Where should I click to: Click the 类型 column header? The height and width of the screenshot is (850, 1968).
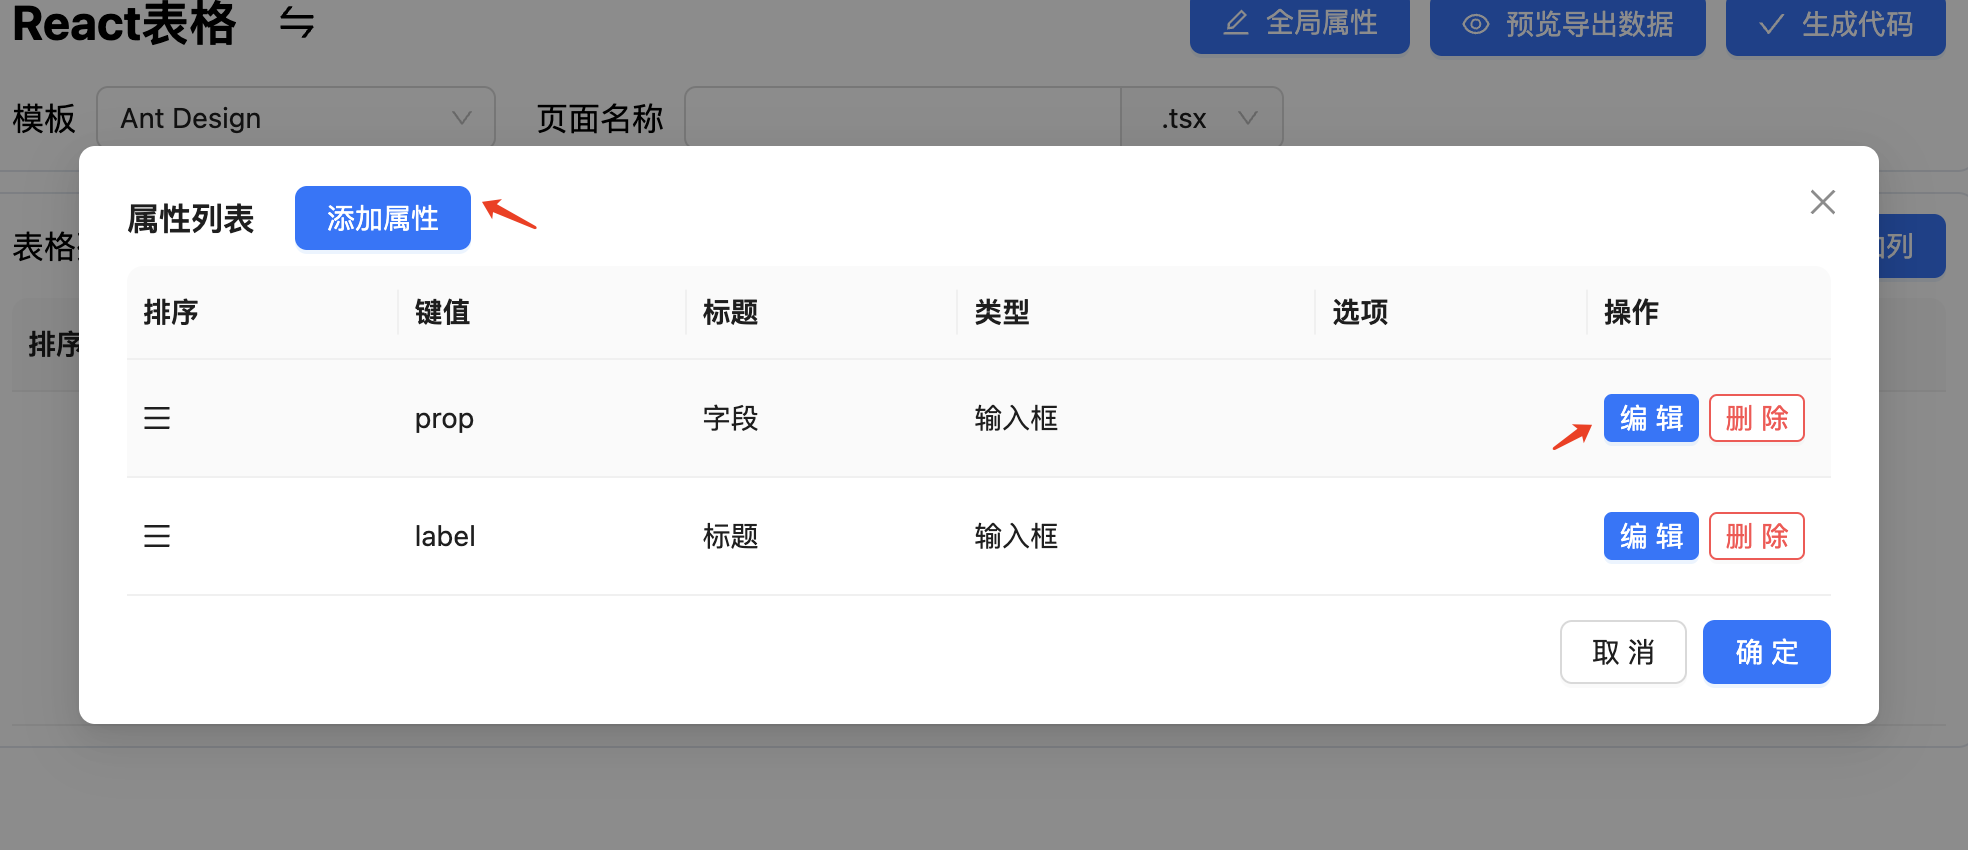1002,312
